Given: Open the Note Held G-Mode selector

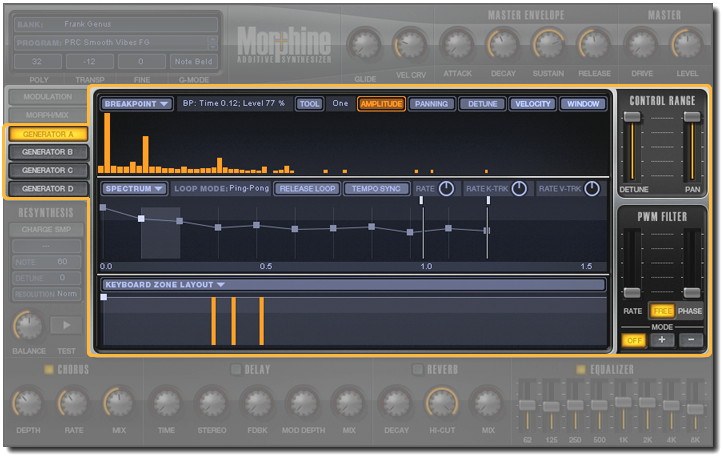Looking at the screenshot, I should 193,61.
